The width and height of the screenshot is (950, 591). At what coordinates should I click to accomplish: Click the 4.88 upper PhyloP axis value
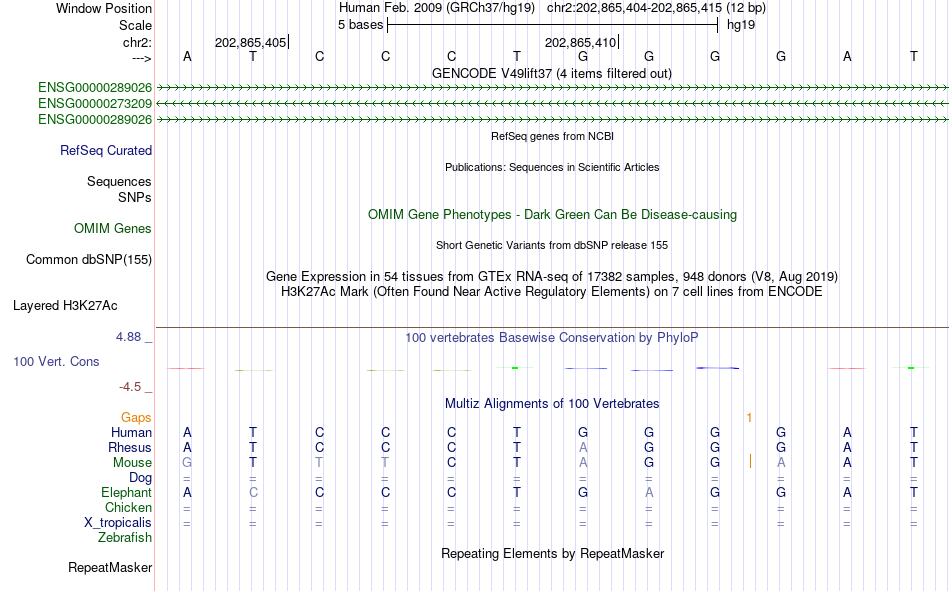128,336
